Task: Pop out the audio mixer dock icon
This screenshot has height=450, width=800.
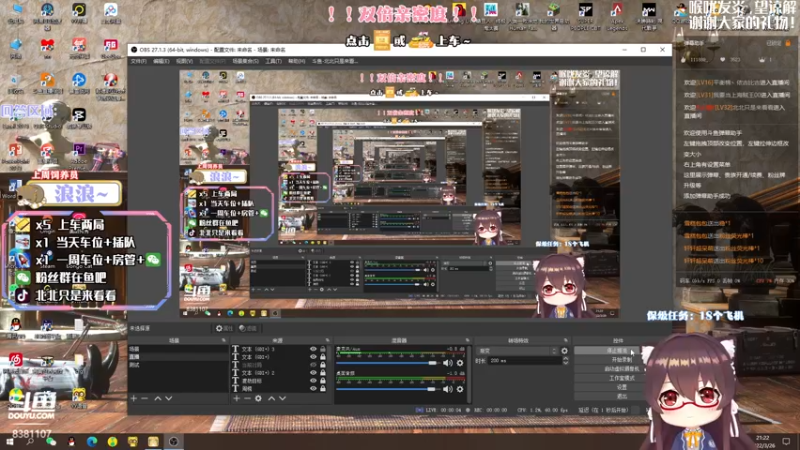Action: pyautogui.click(x=467, y=340)
